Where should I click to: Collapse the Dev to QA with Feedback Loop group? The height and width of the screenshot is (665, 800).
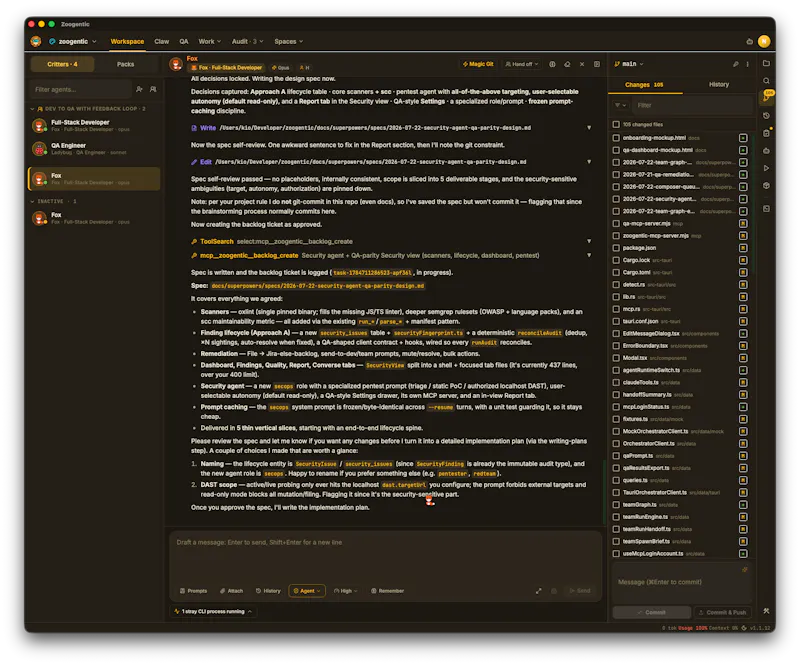pos(88,109)
